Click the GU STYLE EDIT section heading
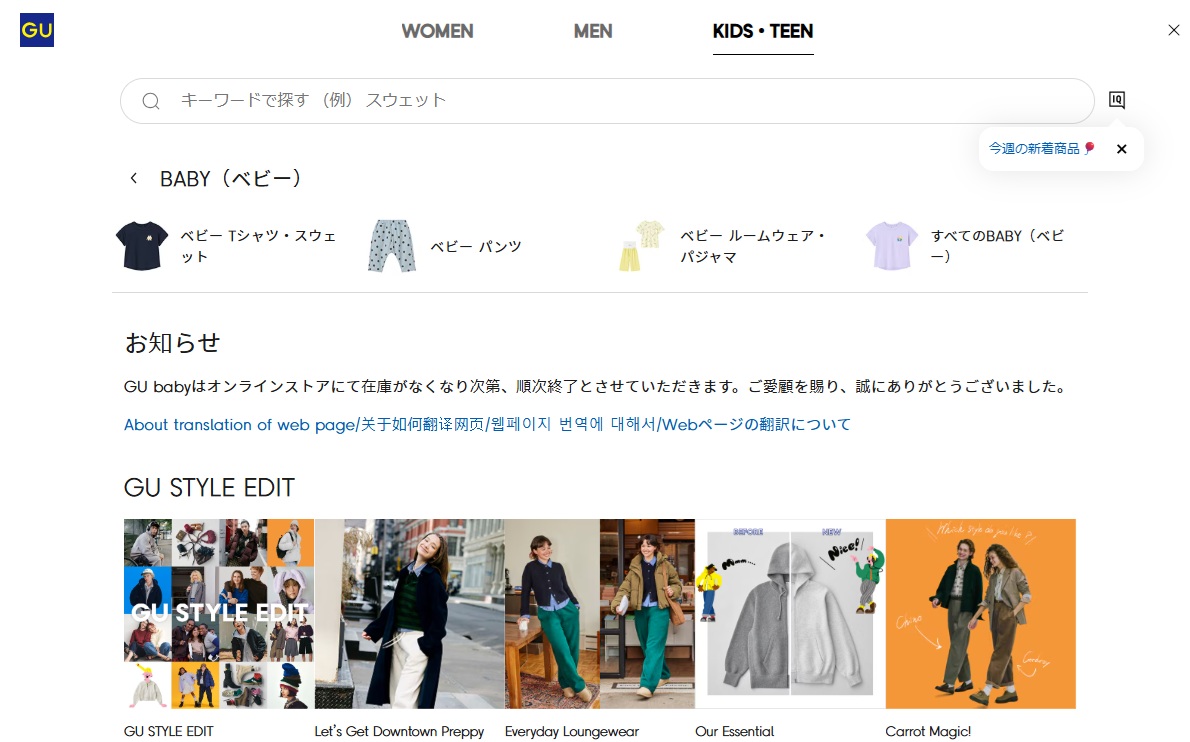 point(209,487)
